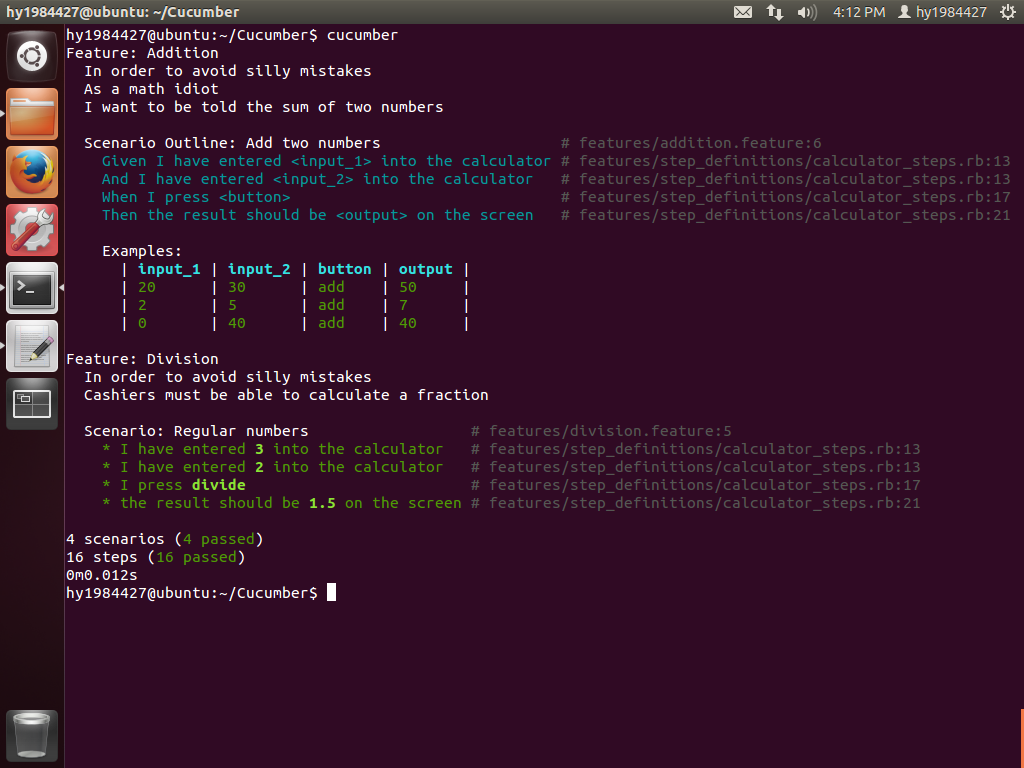Open the network connection indicator

point(775,12)
